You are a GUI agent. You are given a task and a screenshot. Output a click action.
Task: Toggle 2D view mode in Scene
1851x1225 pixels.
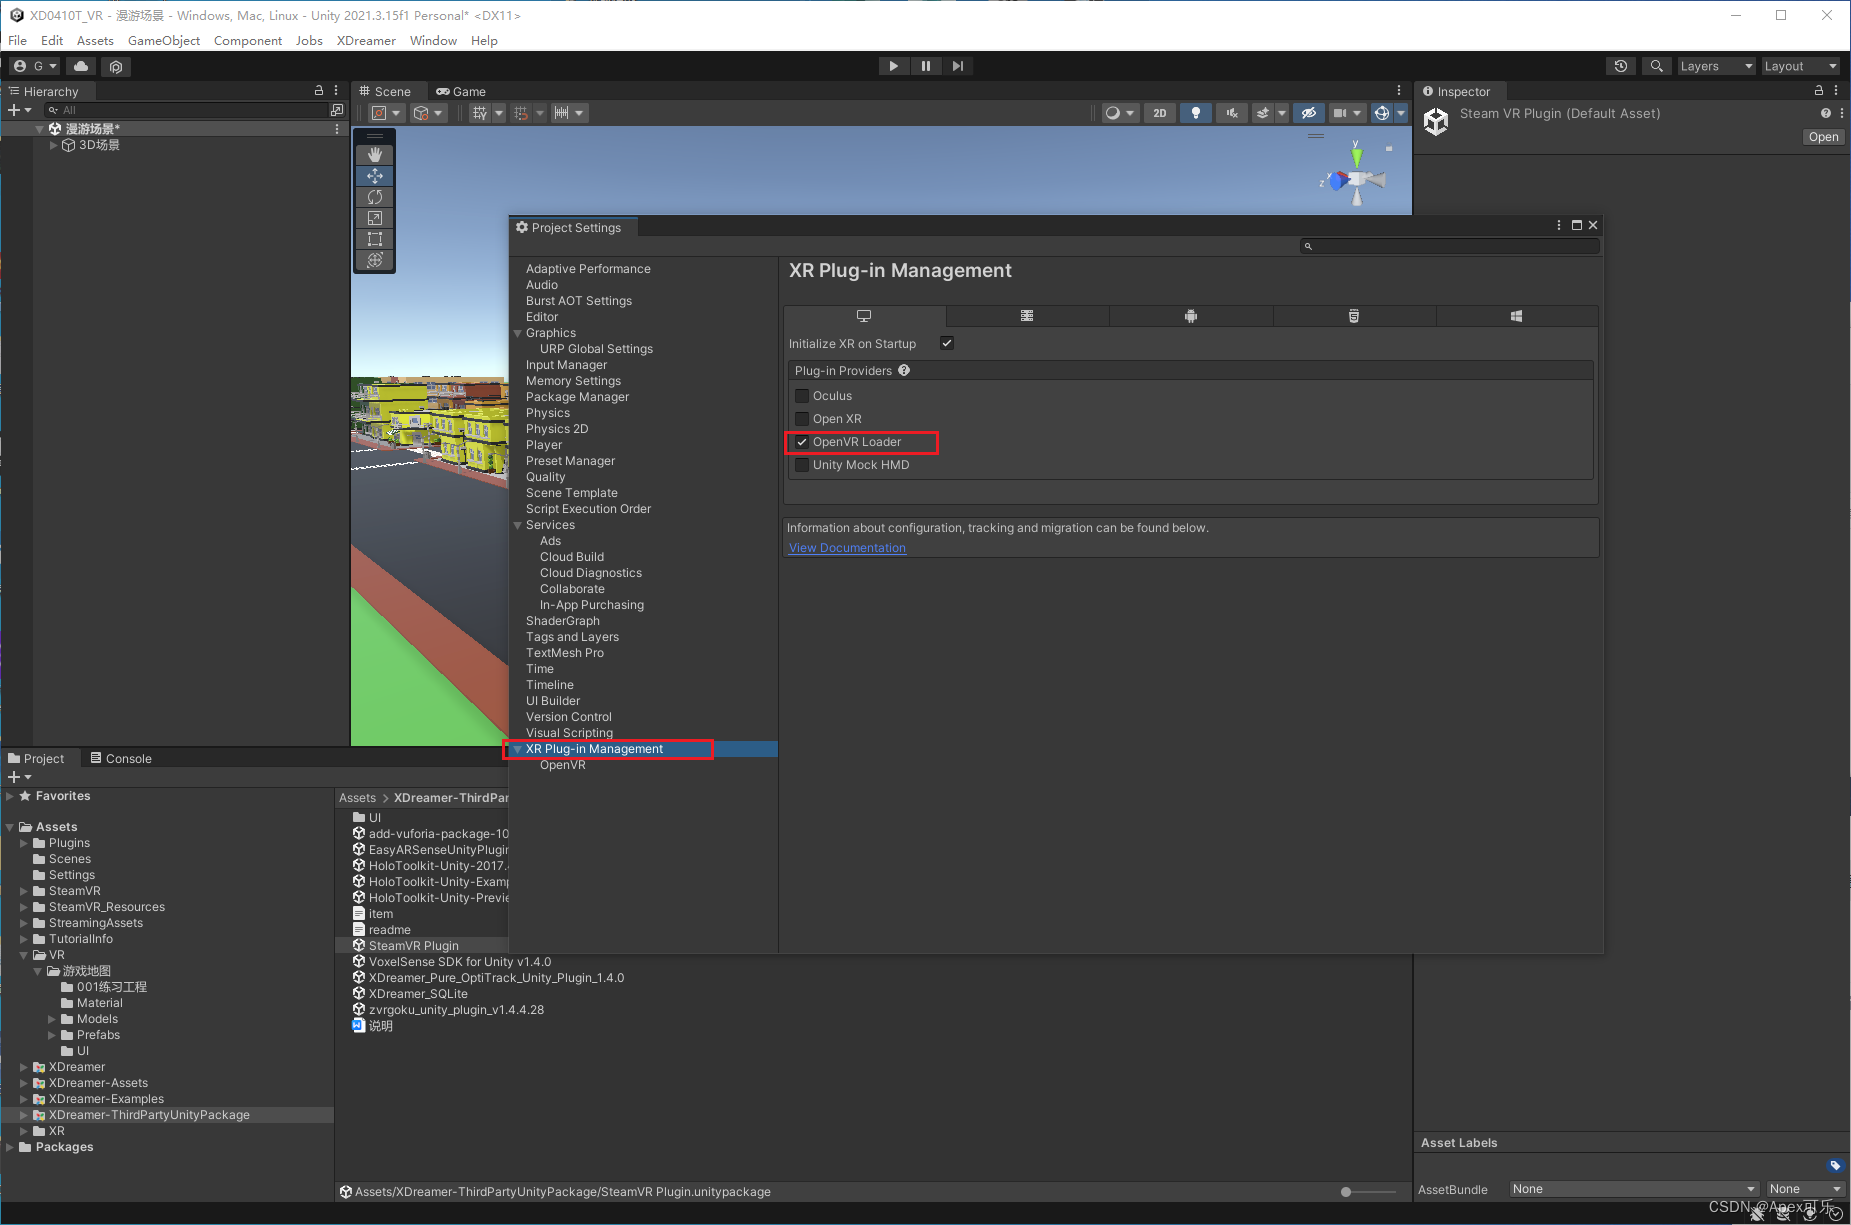(x=1159, y=113)
